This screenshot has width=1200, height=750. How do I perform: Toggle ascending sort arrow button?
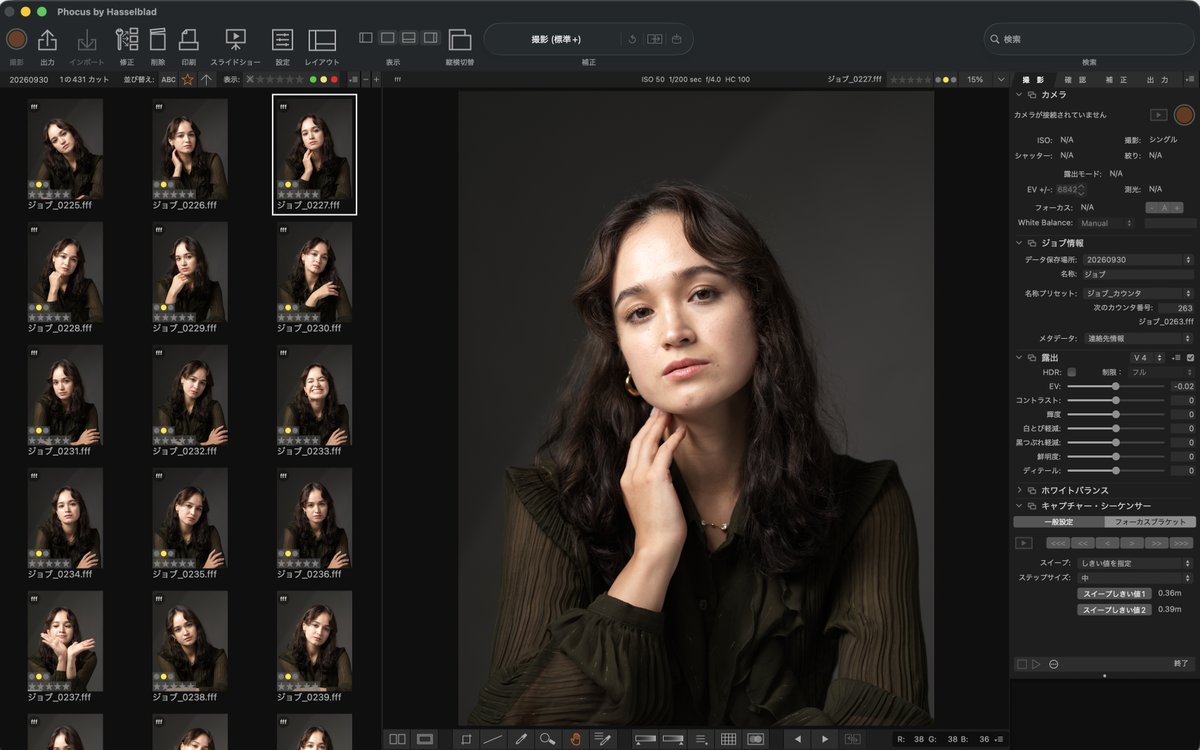pyautogui.click(x=206, y=79)
